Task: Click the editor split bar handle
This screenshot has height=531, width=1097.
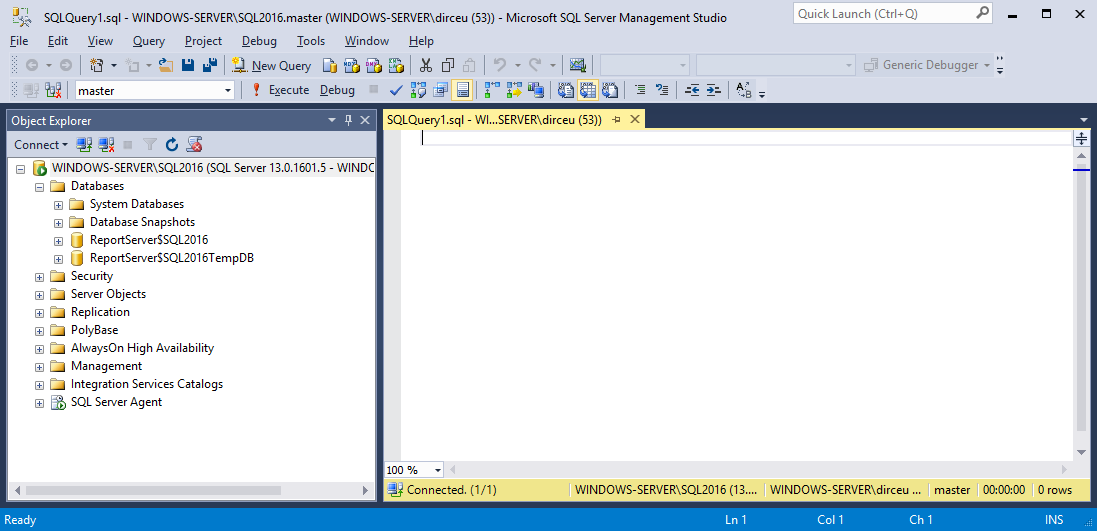Action: click(x=1082, y=138)
